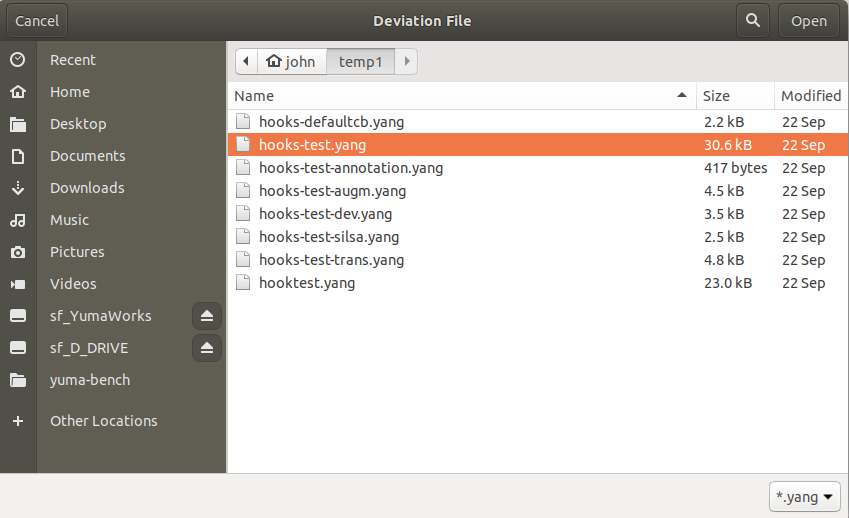This screenshot has height=518, width=849.
Task: Click the 3.5 kB size value
Action: tap(724, 214)
